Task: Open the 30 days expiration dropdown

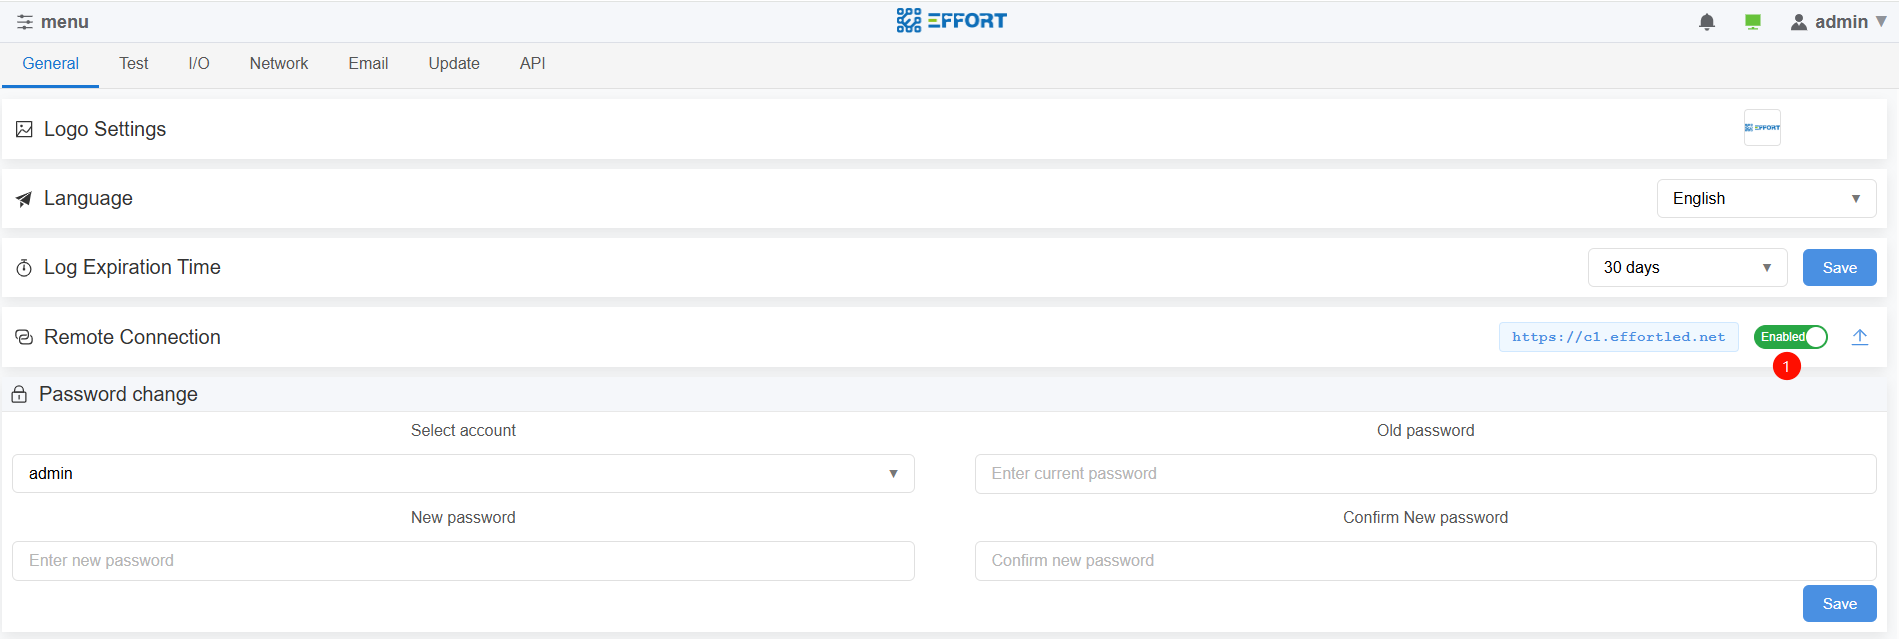Action: (1687, 267)
